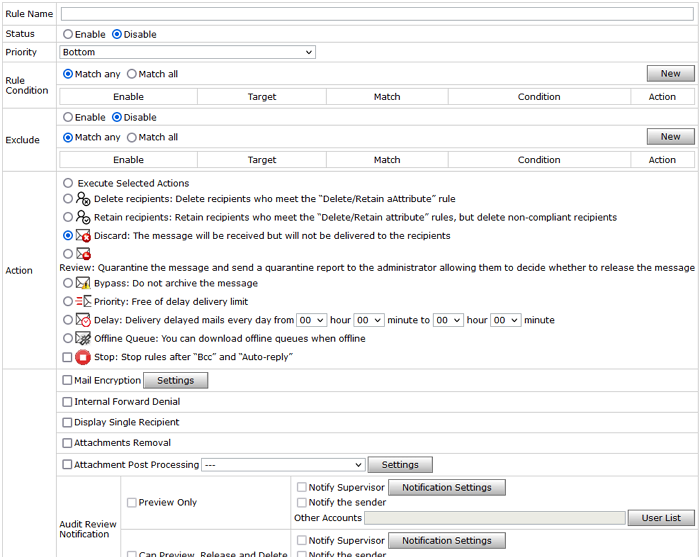Select Match all for Rule Condition
The width and height of the screenshot is (700, 557).
pyautogui.click(x=132, y=74)
